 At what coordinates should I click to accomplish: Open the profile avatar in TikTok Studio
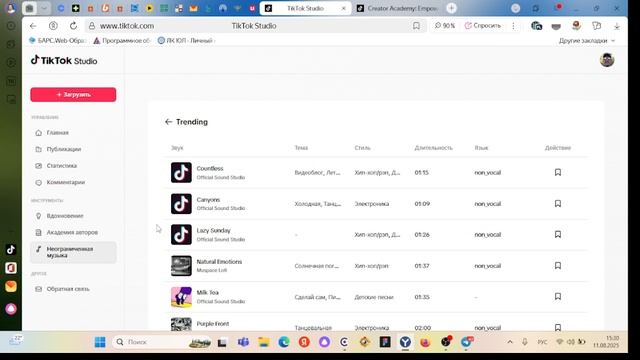coord(607,60)
